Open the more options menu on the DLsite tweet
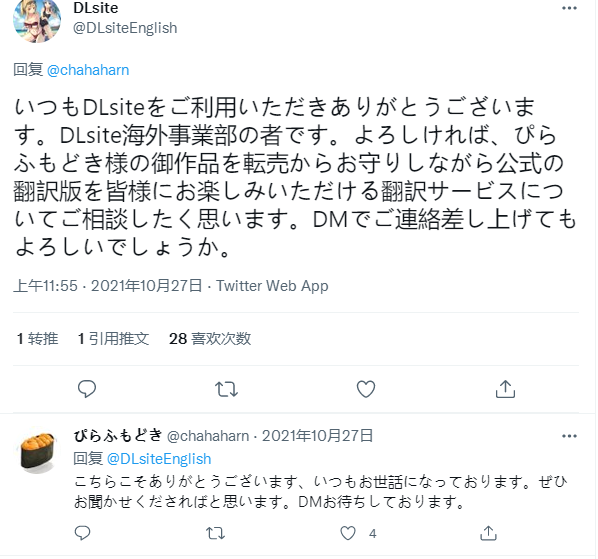Screen dimensions: 598x559 pyautogui.click(x=569, y=8)
